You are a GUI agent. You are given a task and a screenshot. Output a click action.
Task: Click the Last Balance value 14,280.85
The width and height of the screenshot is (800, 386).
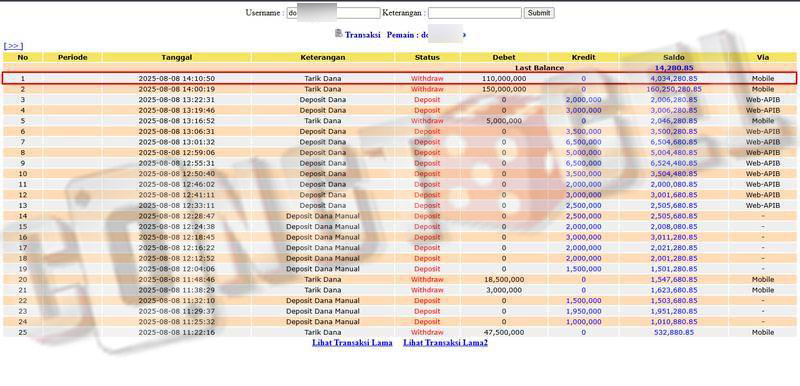click(673, 68)
